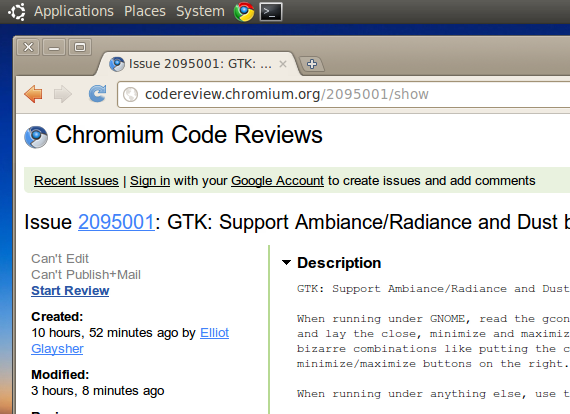Screen dimensions: 570x414
Task: Follow the Start Review link
Action: tap(70, 290)
